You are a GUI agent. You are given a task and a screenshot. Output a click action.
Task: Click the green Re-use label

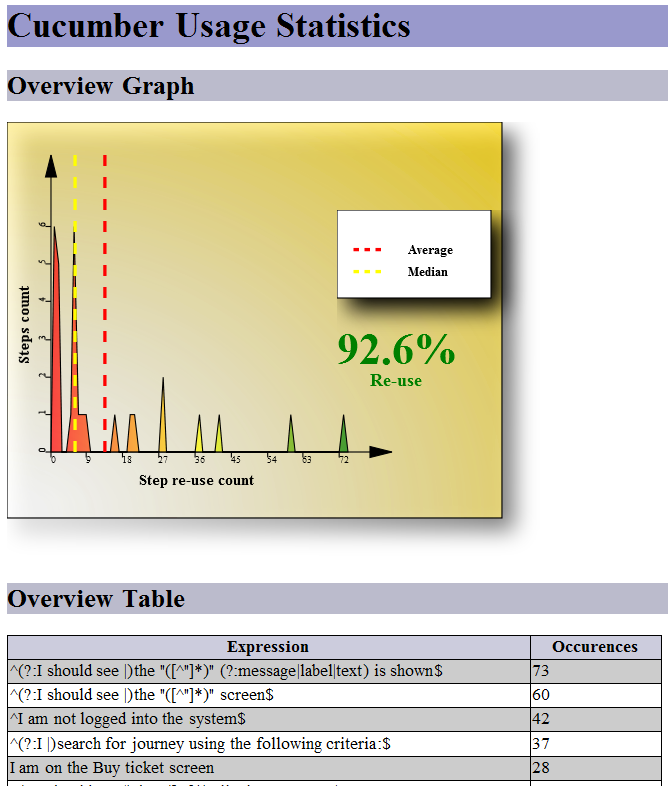tap(396, 380)
